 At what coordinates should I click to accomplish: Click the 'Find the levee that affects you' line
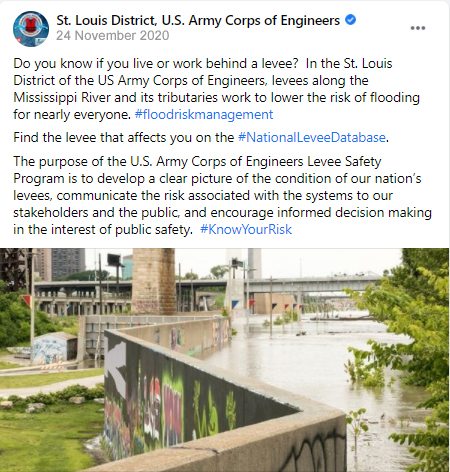click(x=201, y=138)
